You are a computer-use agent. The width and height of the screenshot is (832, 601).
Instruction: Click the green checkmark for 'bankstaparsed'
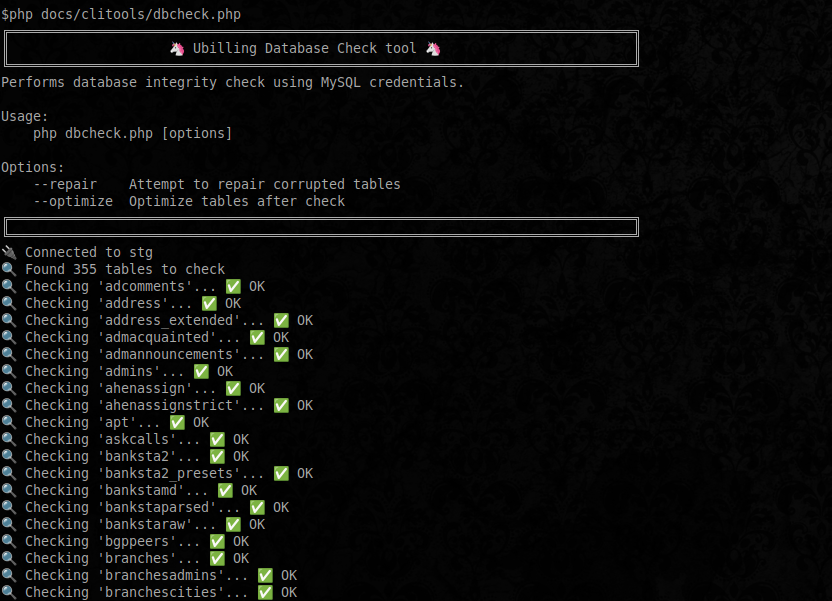pyautogui.click(x=257, y=507)
